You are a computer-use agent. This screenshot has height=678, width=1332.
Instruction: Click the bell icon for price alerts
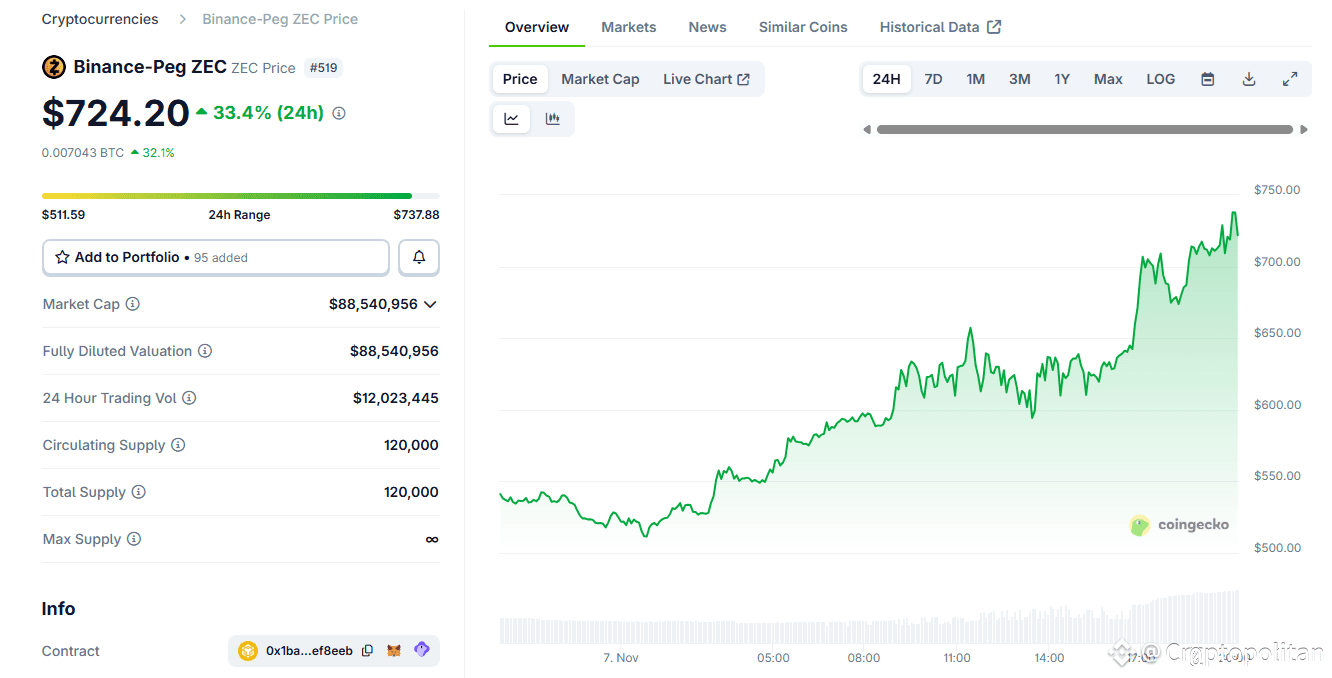(418, 257)
